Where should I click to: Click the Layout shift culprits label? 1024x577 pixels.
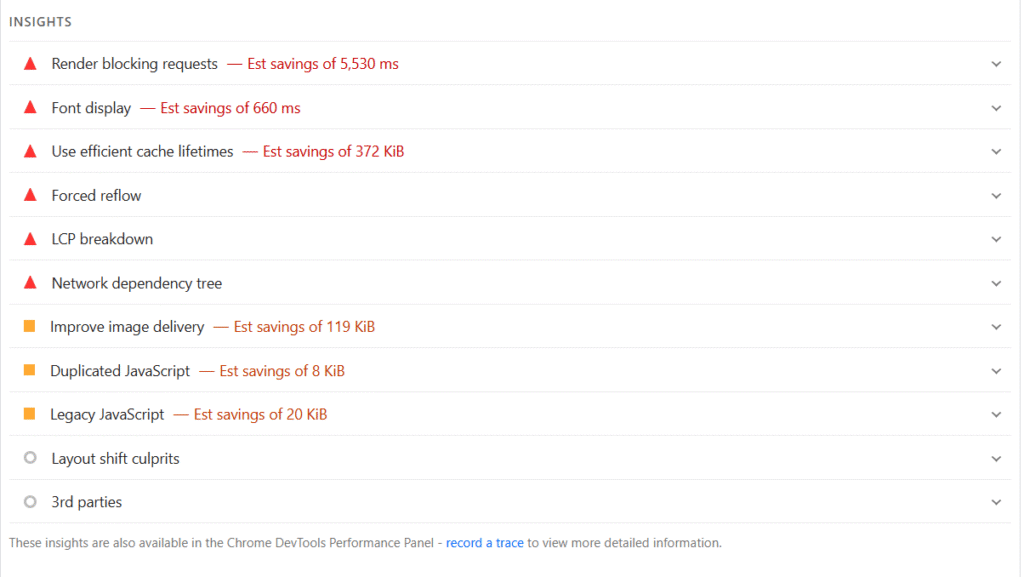pos(115,459)
